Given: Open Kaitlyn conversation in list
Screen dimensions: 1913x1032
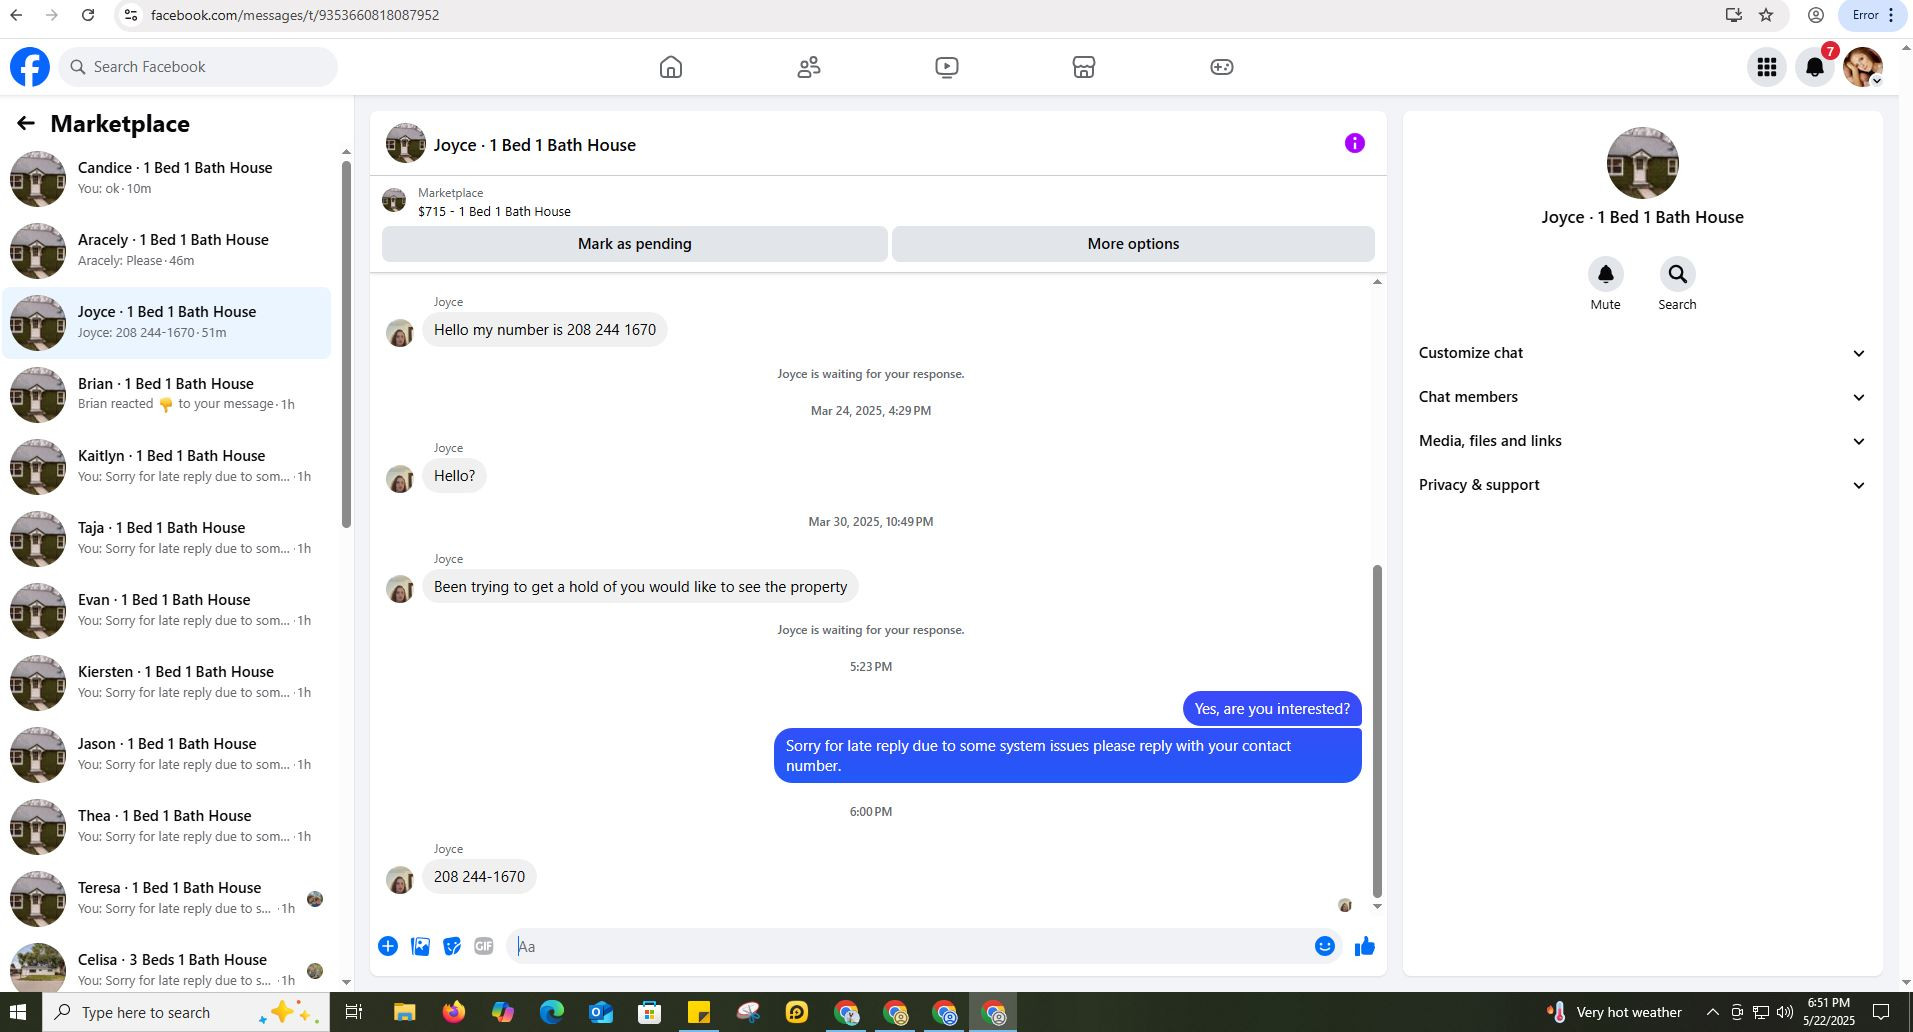Looking at the screenshot, I should tap(167, 467).
